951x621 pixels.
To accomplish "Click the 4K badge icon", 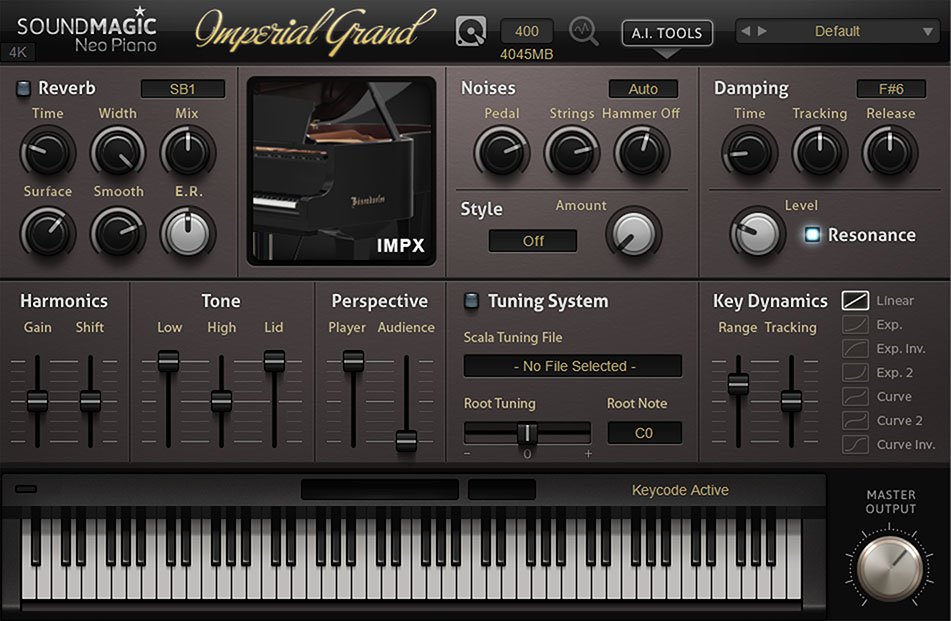I will pyautogui.click(x=18, y=52).
